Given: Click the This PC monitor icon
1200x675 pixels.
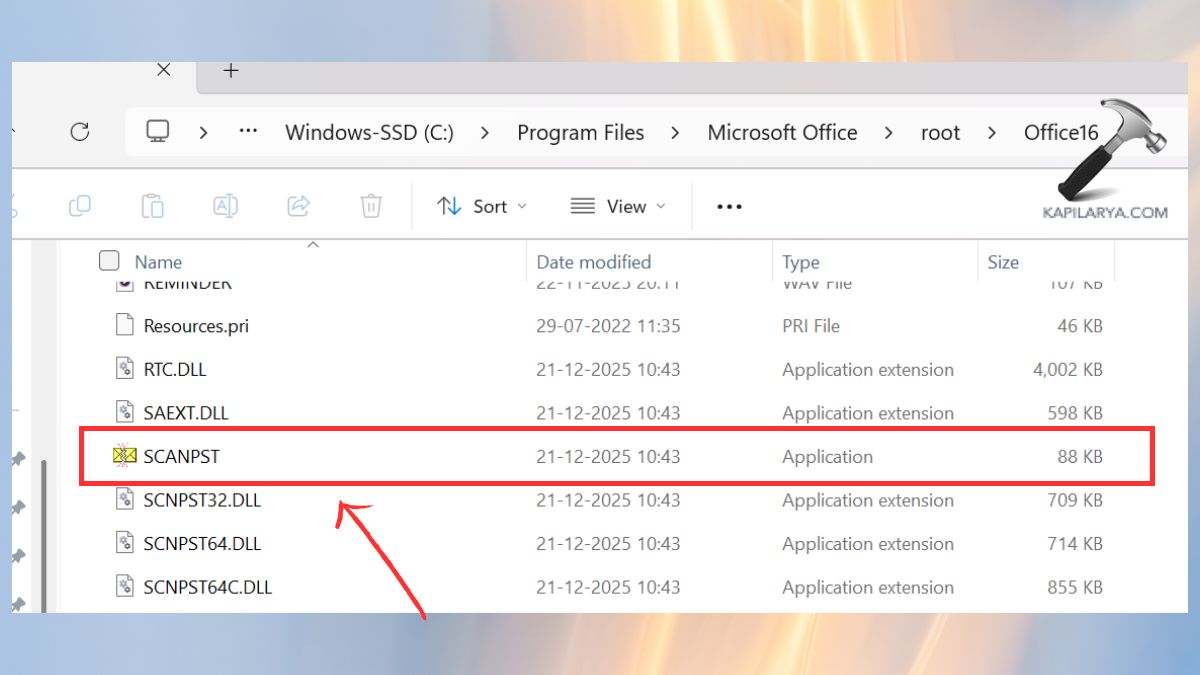Looking at the screenshot, I should [157, 132].
